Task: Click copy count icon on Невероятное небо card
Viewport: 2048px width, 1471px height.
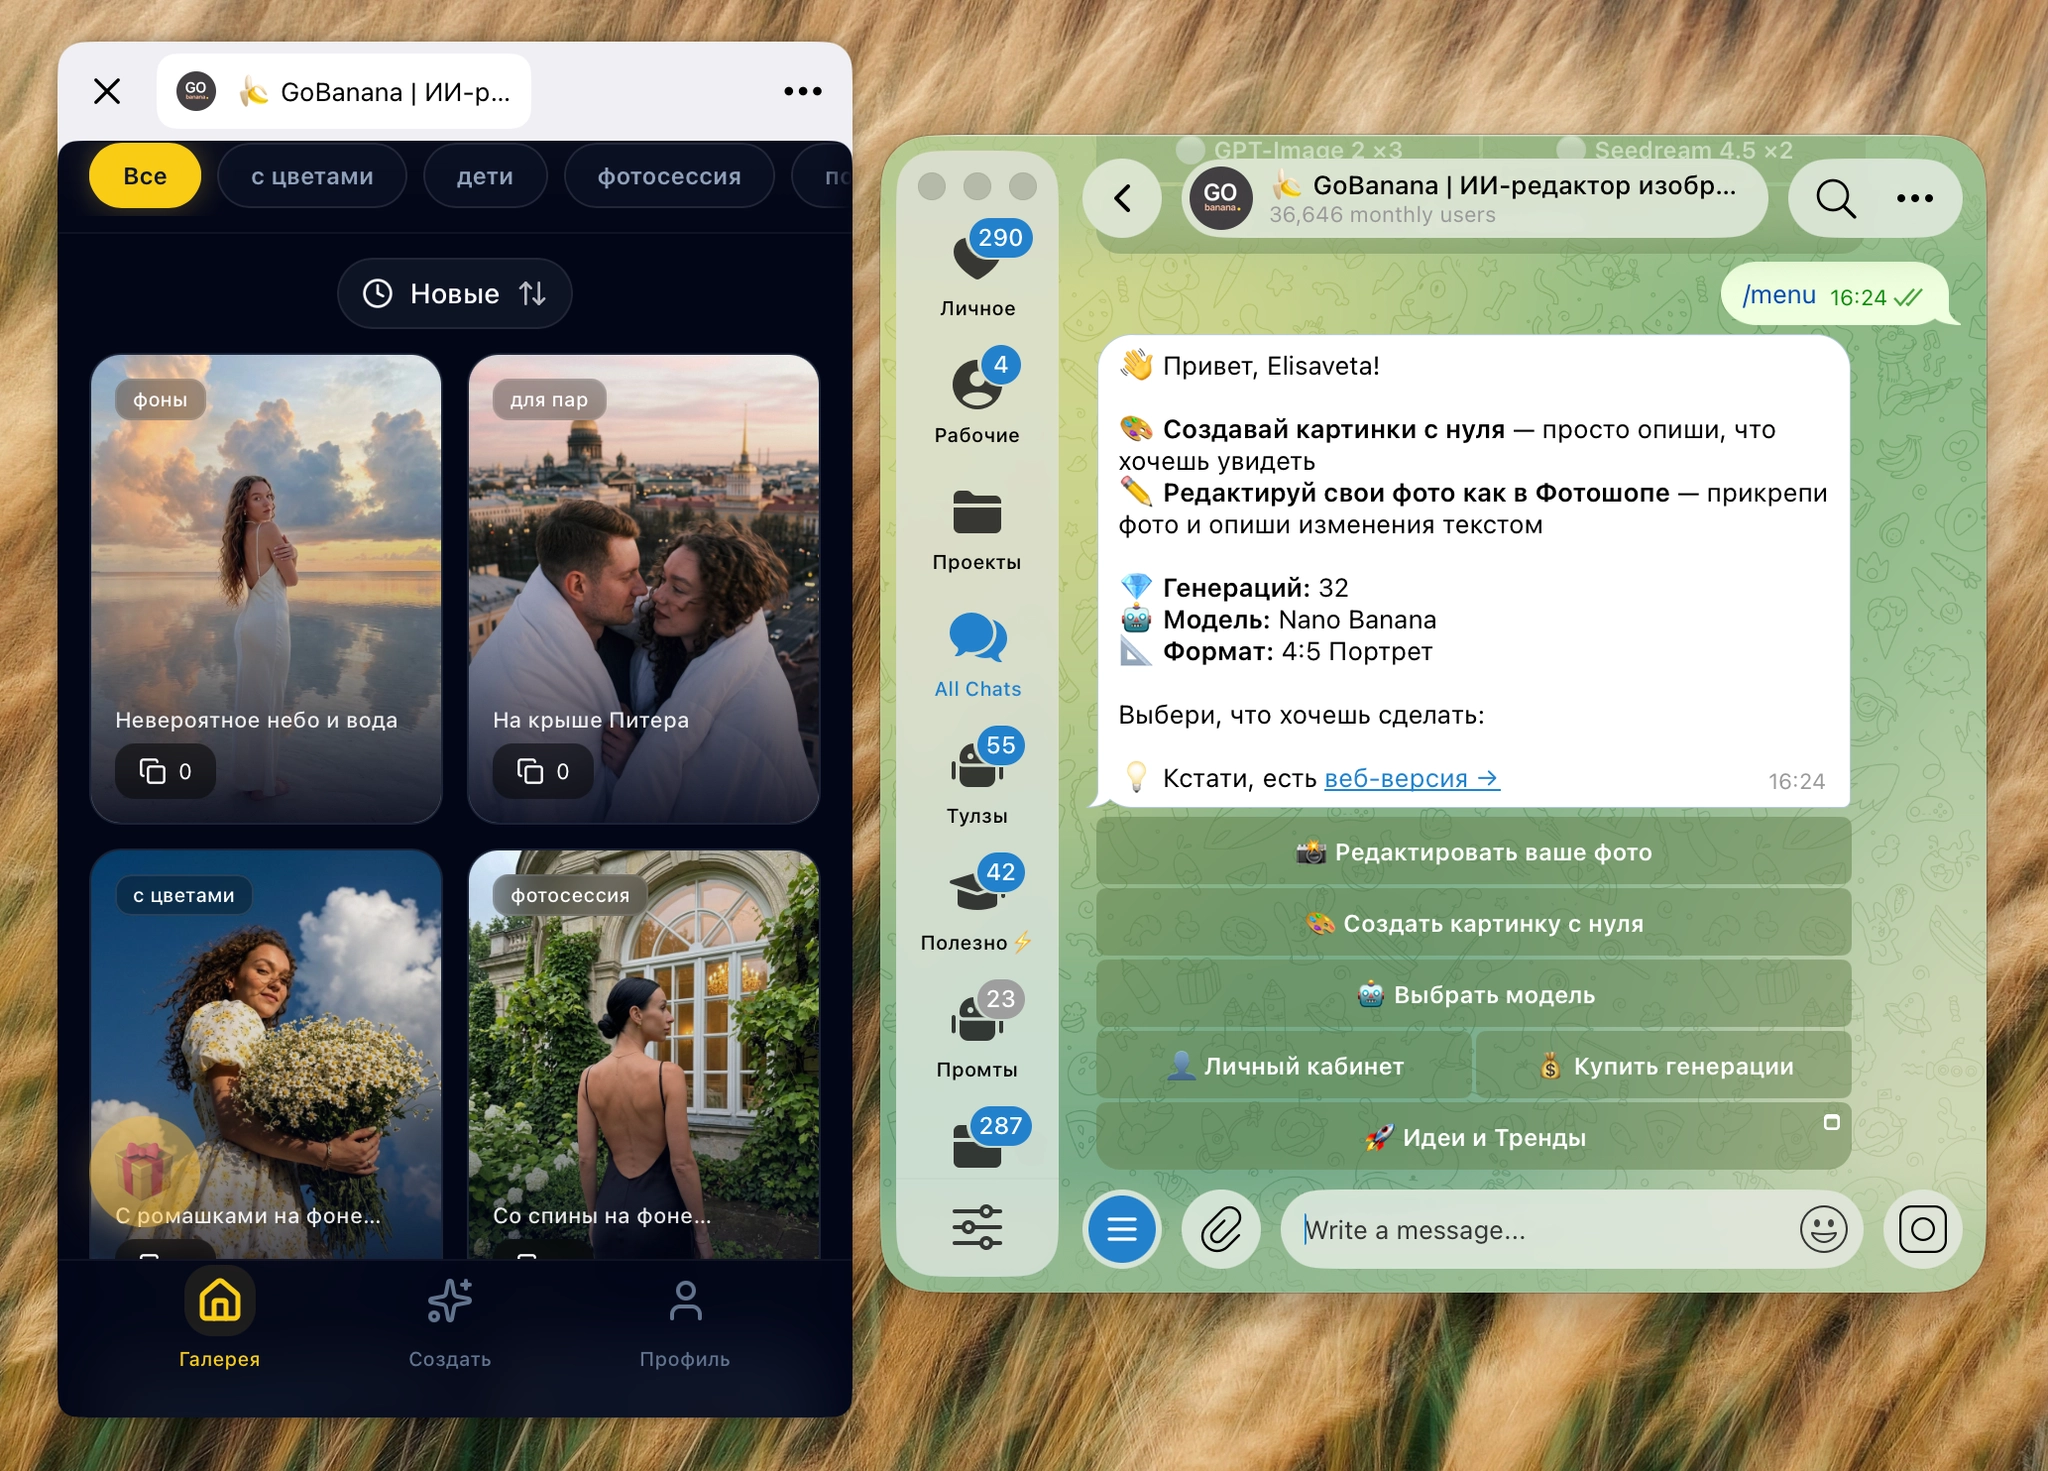Action: coord(152,771)
